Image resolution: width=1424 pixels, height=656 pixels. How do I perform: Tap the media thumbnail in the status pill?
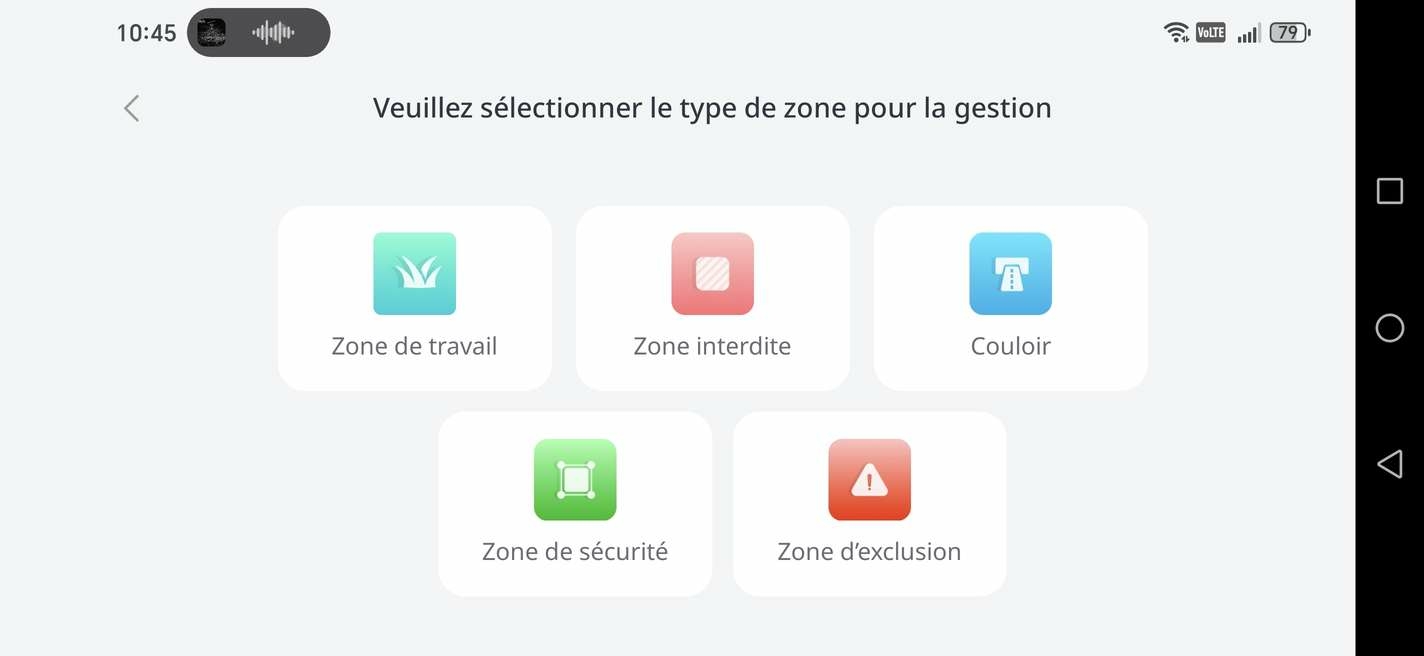pos(211,33)
